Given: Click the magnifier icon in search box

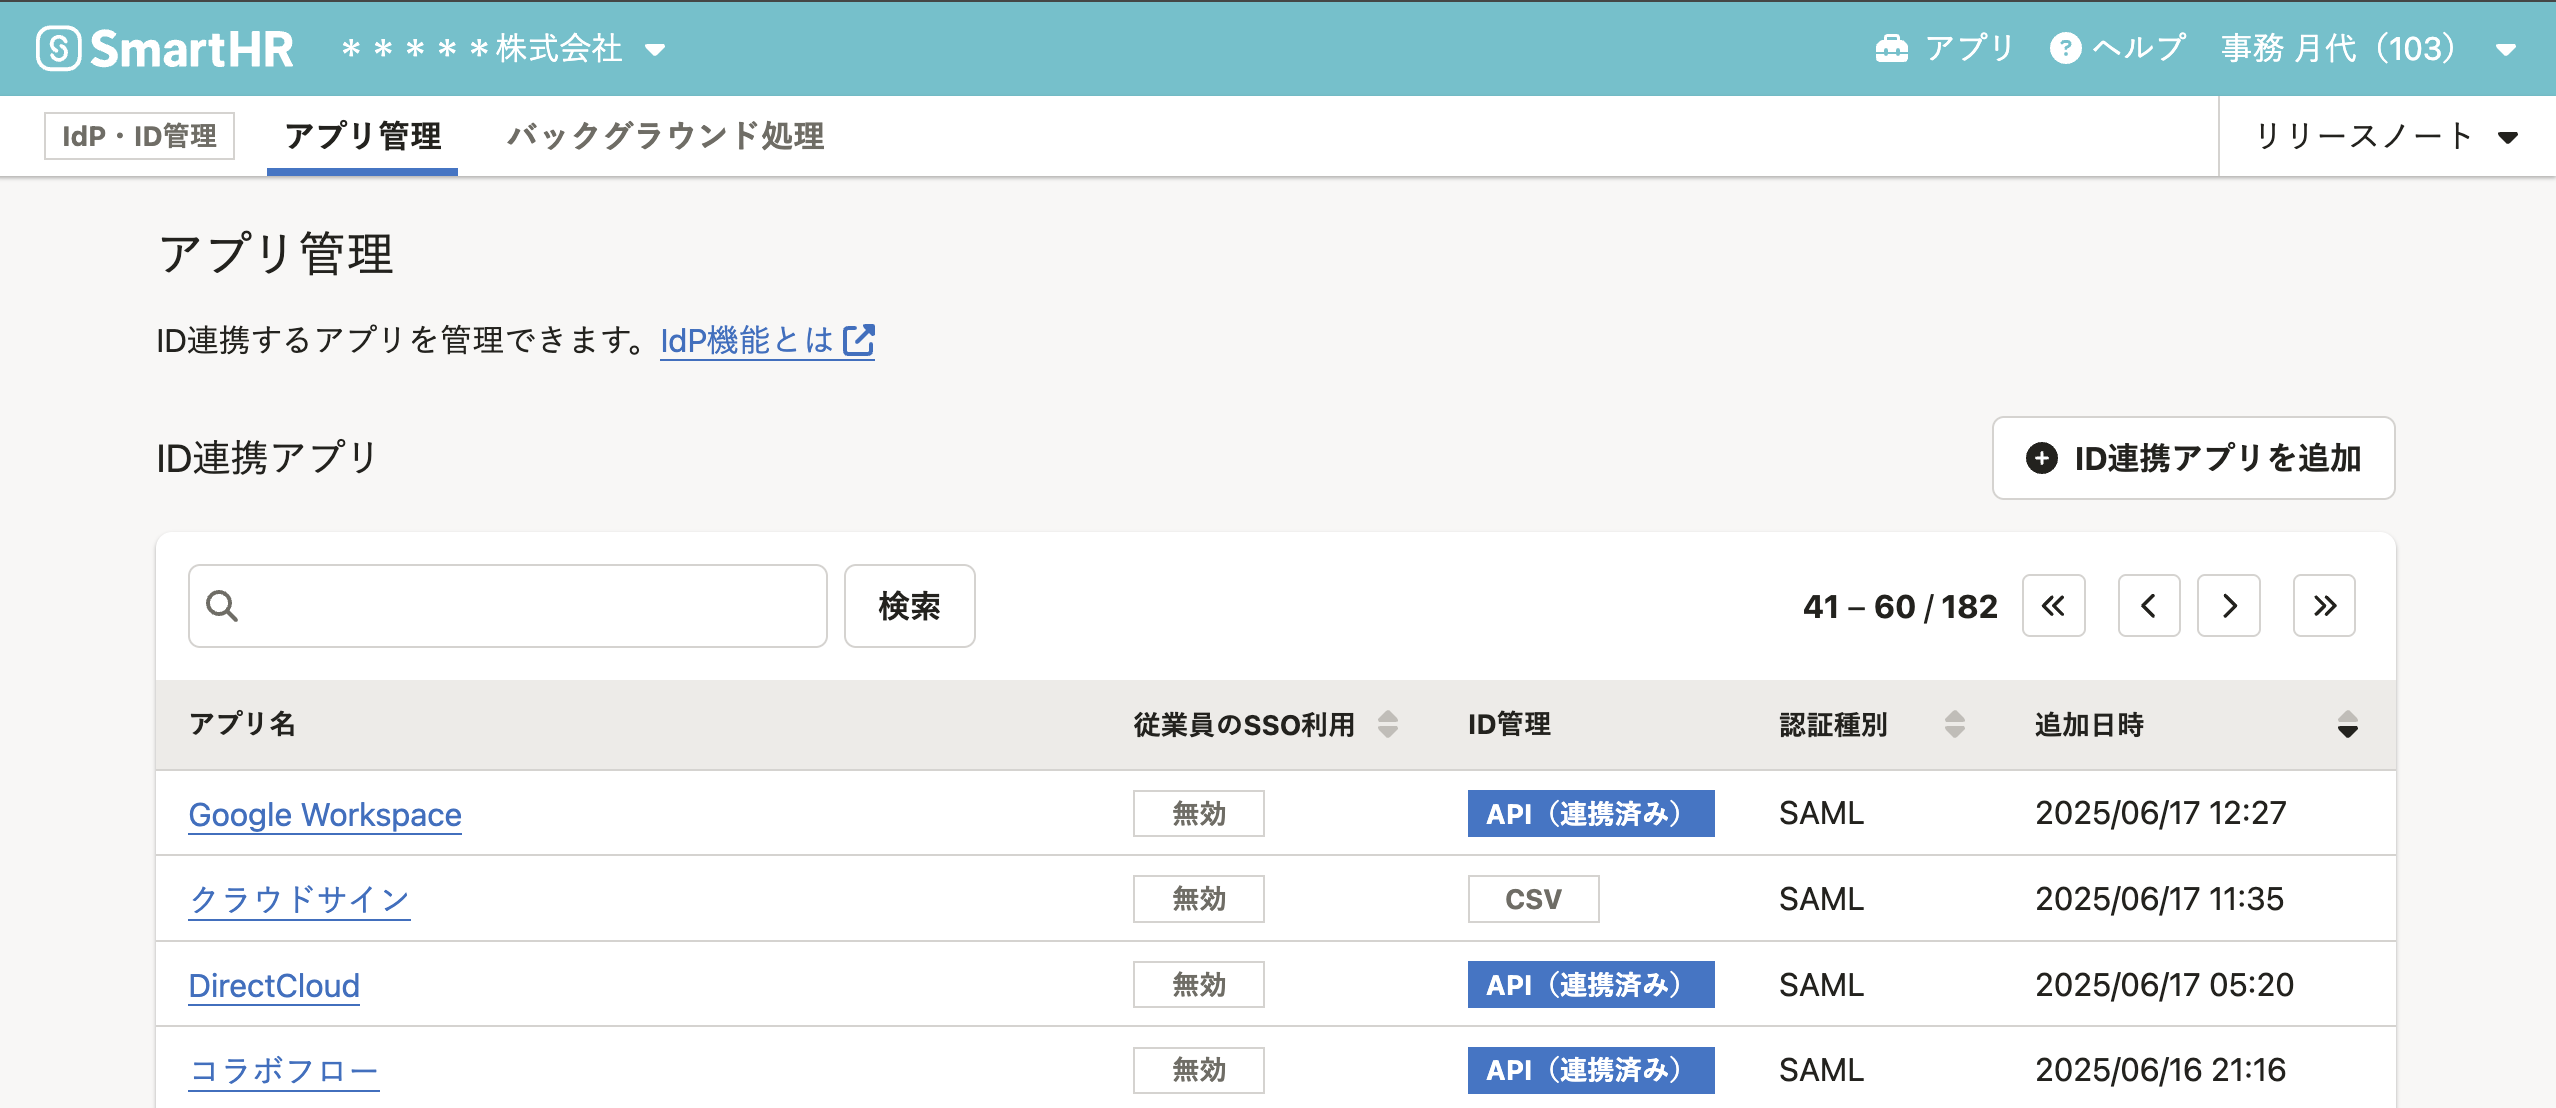Looking at the screenshot, I should [222, 606].
